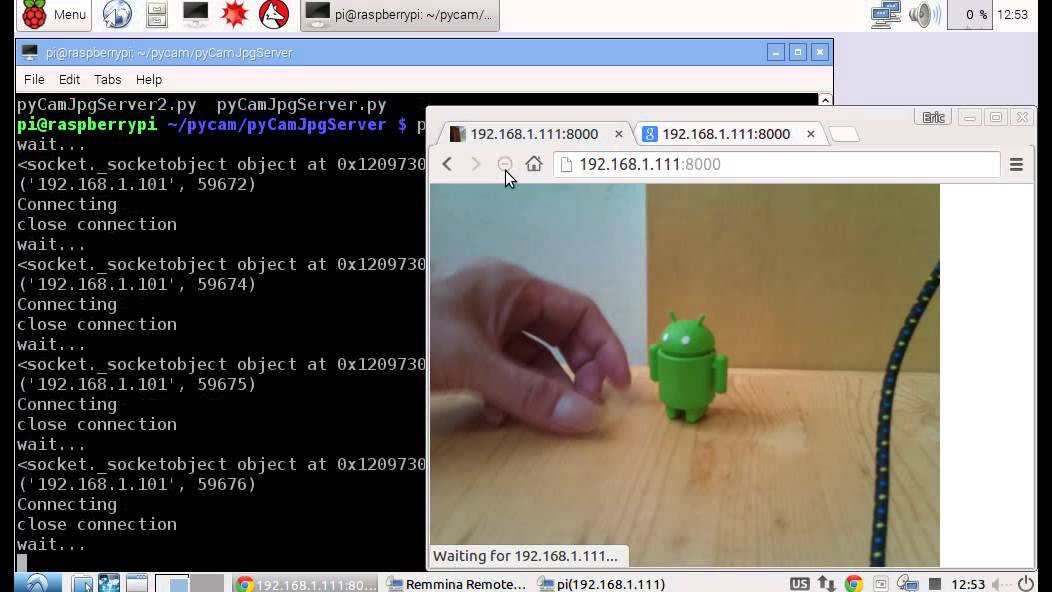Click the US keyboard layout indicator
This screenshot has height=592, width=1052.
pyautogui.click(x=799, y=584)
